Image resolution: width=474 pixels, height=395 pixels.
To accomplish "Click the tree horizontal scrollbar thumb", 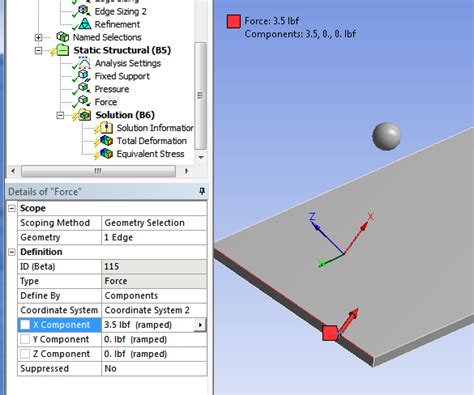I will [x=98, y=171].
